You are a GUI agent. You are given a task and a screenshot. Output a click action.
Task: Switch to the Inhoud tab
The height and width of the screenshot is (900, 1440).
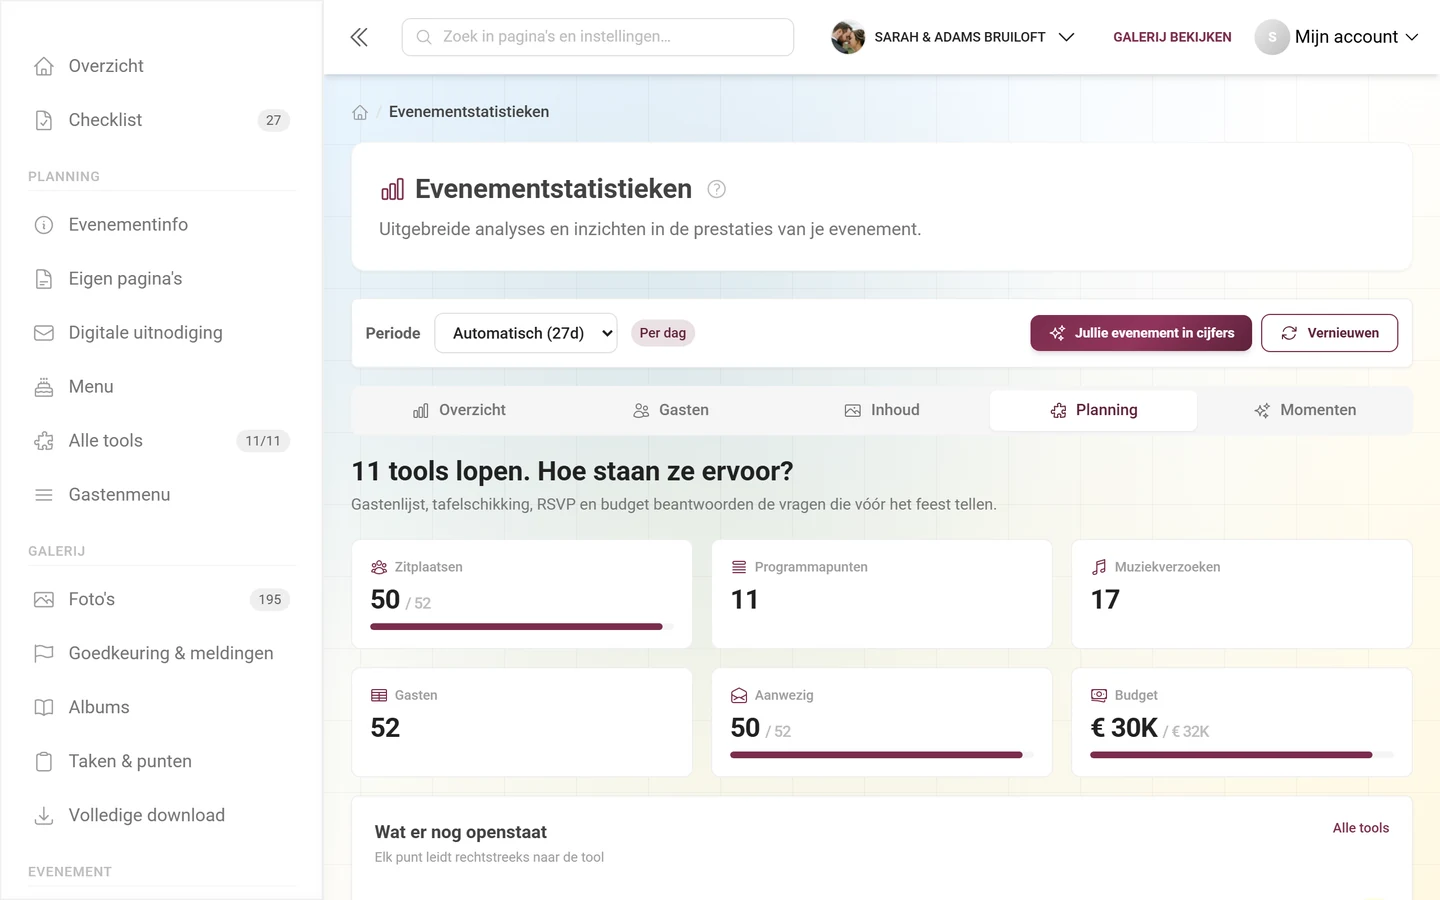882,410
